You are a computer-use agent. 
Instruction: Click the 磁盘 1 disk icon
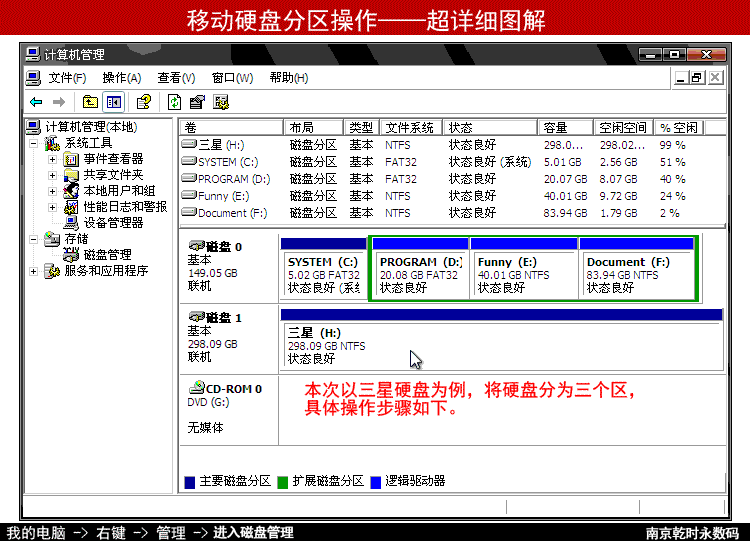click(x=196, y=317)
